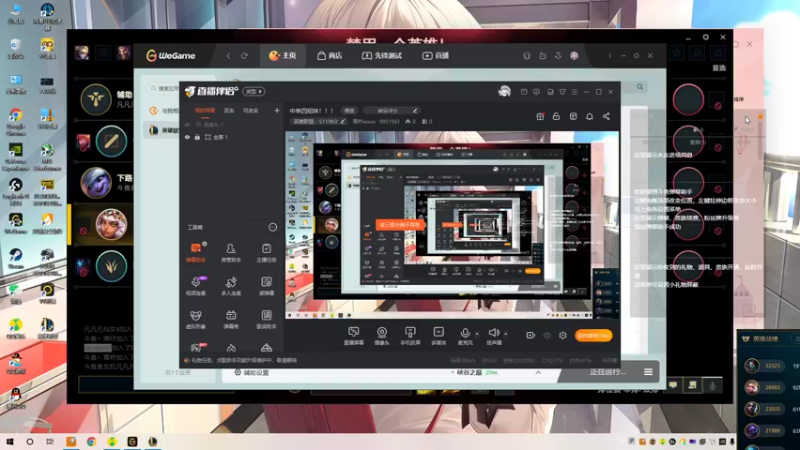
Task: Open microphone dropdown arrow
Action: point(477,334)
